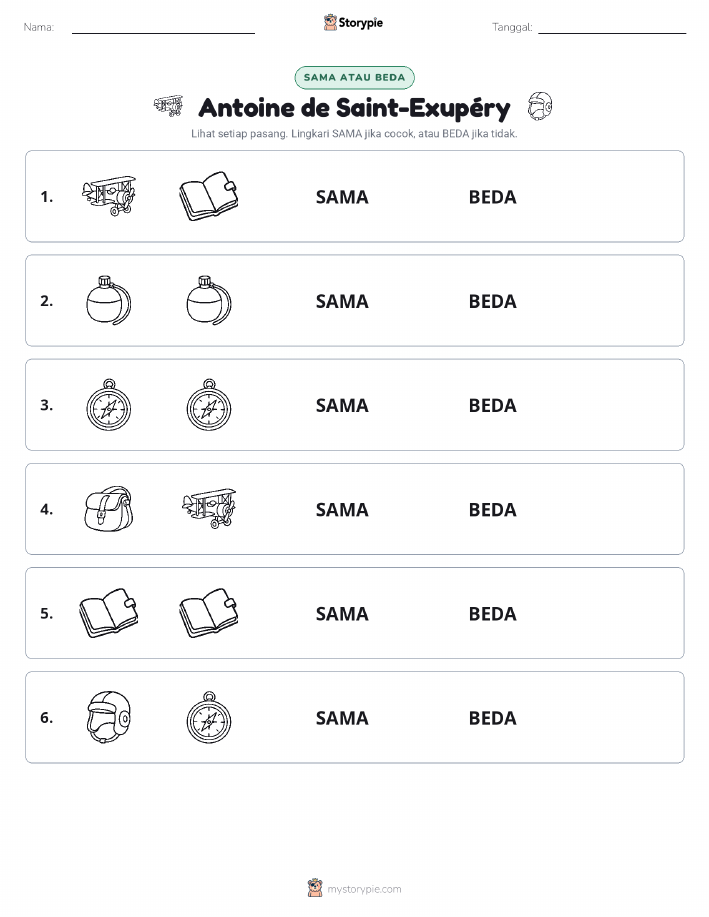Screen dimensions: 709x917
Task: Select BEDA for question 4
Action: tap(493, 509)
